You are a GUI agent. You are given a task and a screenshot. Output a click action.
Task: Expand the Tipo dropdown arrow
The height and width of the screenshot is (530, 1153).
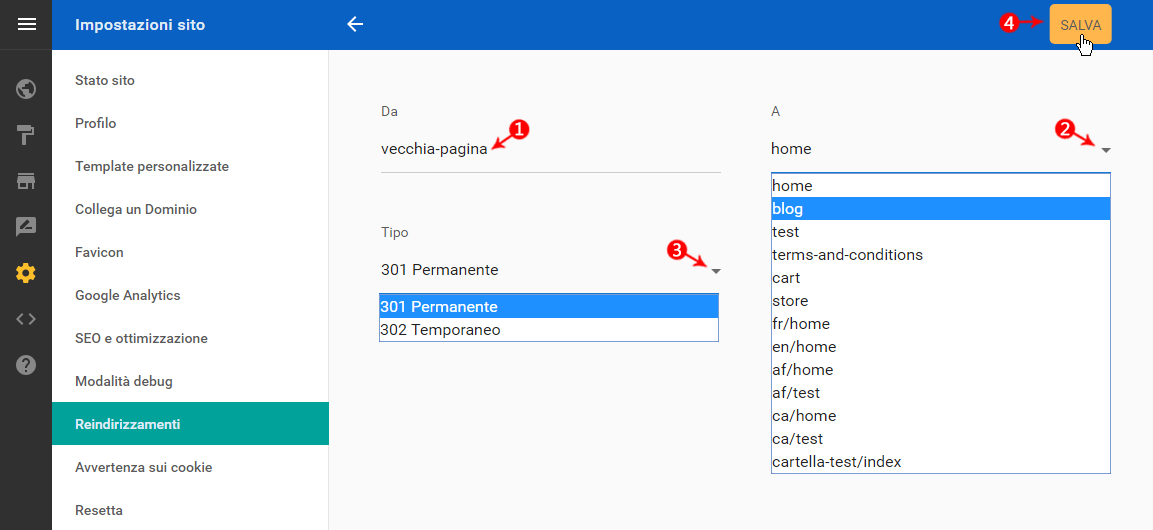[716, 271]
